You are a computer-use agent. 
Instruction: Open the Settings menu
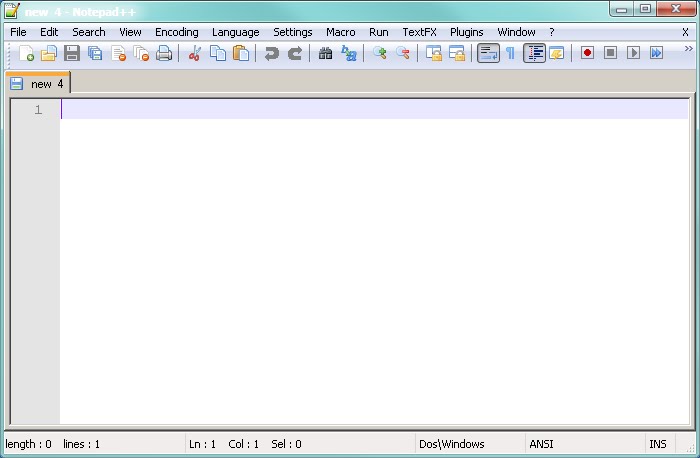(x=293, y=32)
